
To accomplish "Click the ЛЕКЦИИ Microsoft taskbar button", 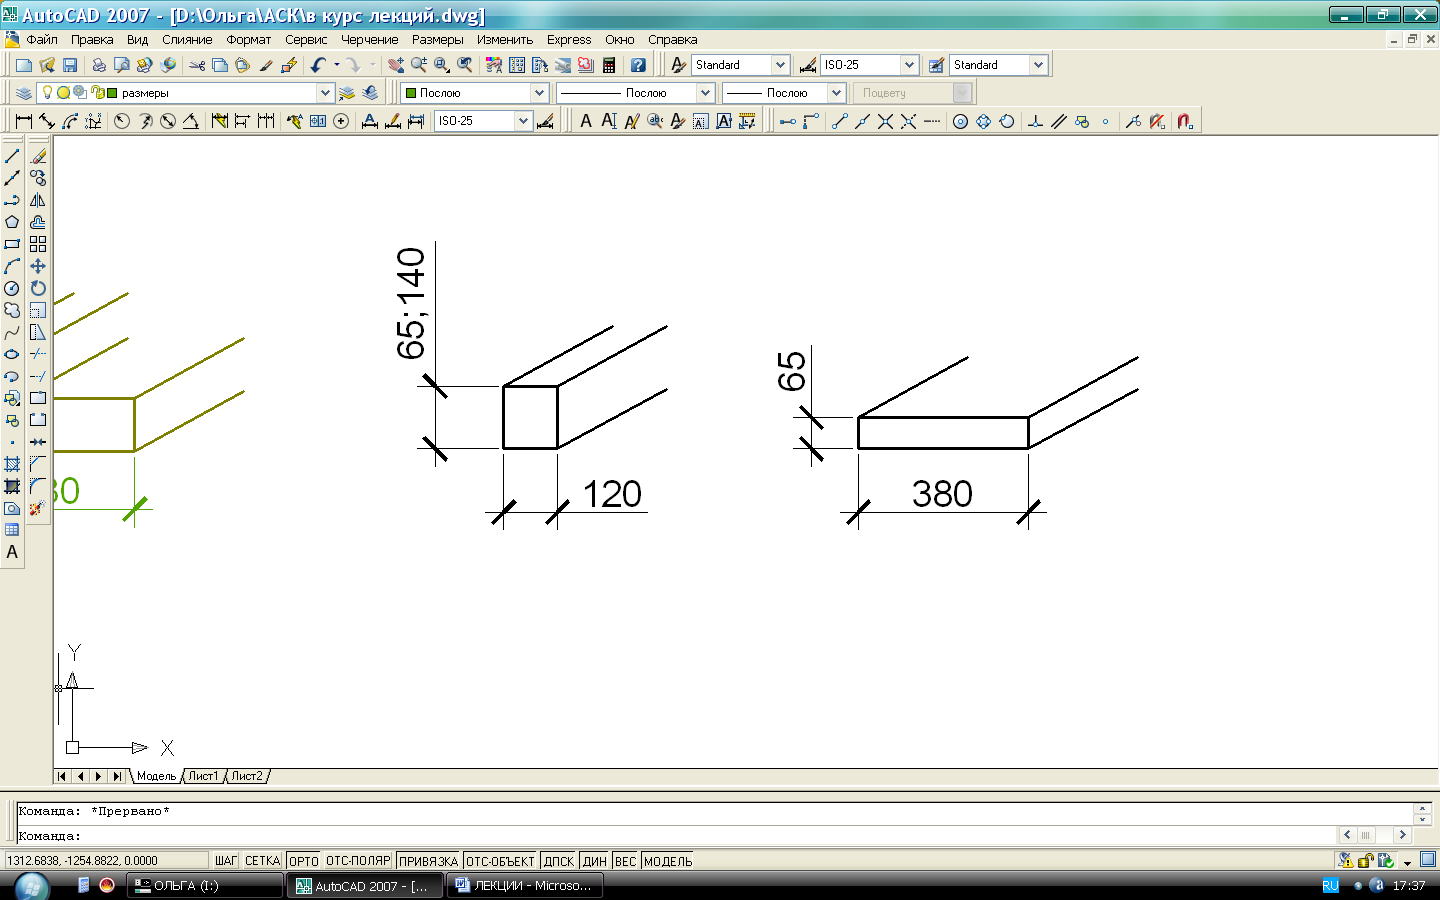I will pos(524,886).
